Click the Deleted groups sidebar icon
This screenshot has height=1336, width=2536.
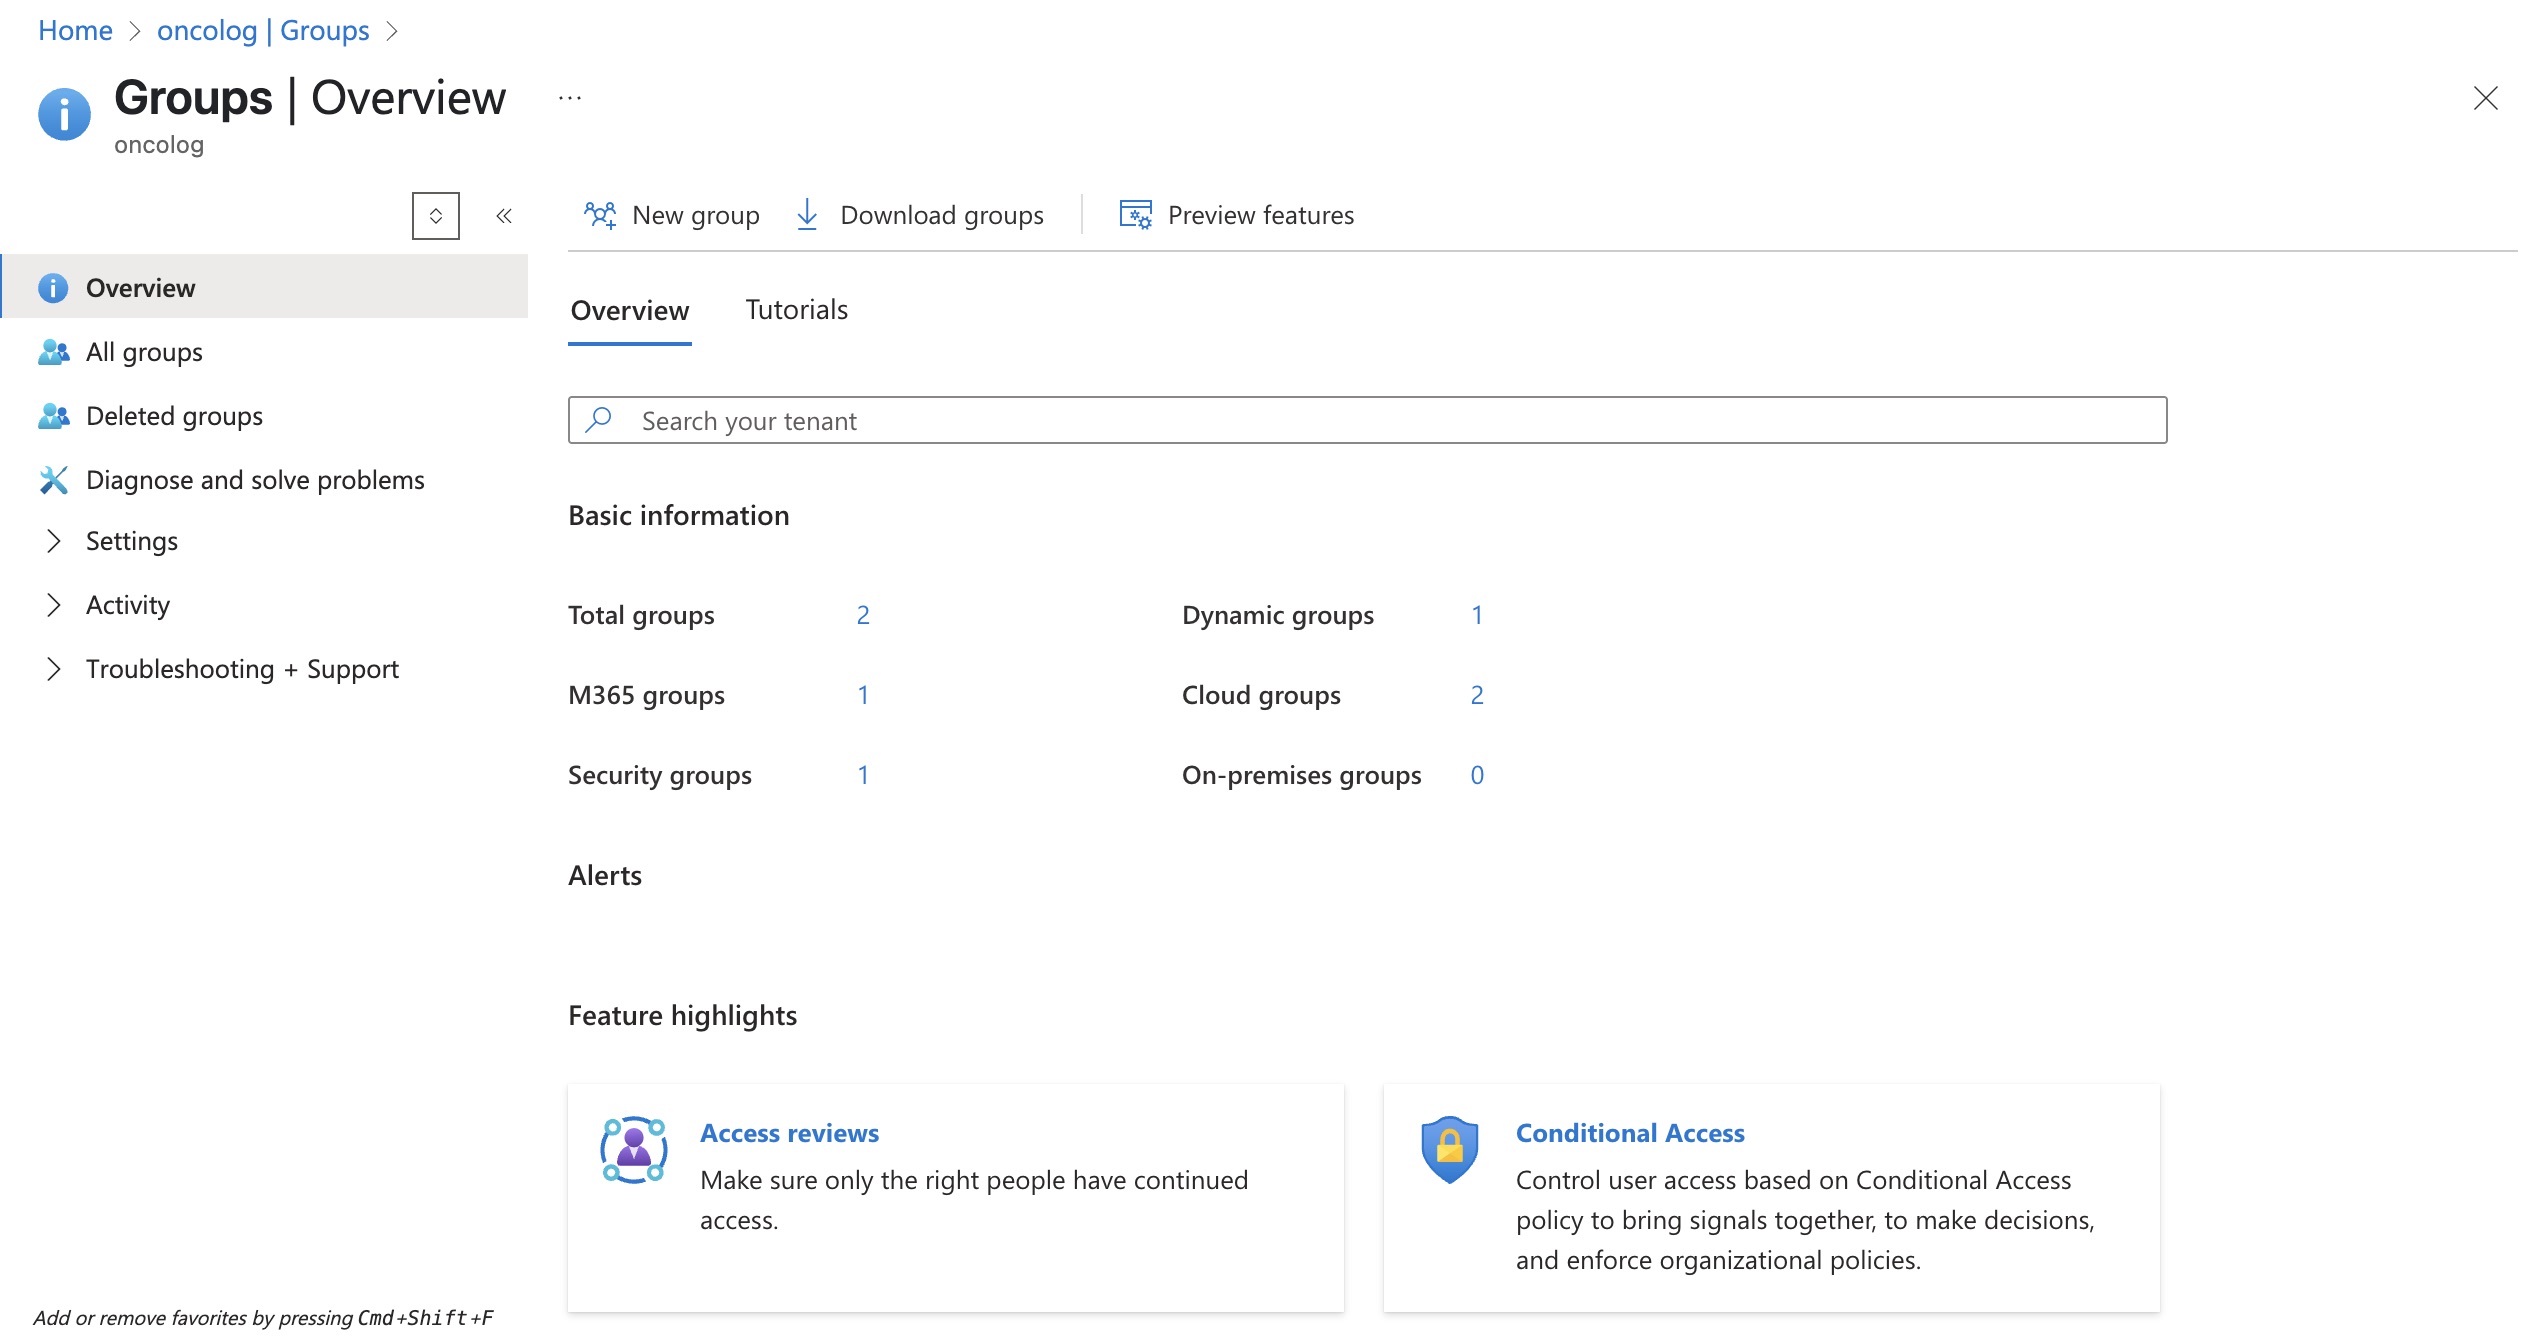[53, 416]
